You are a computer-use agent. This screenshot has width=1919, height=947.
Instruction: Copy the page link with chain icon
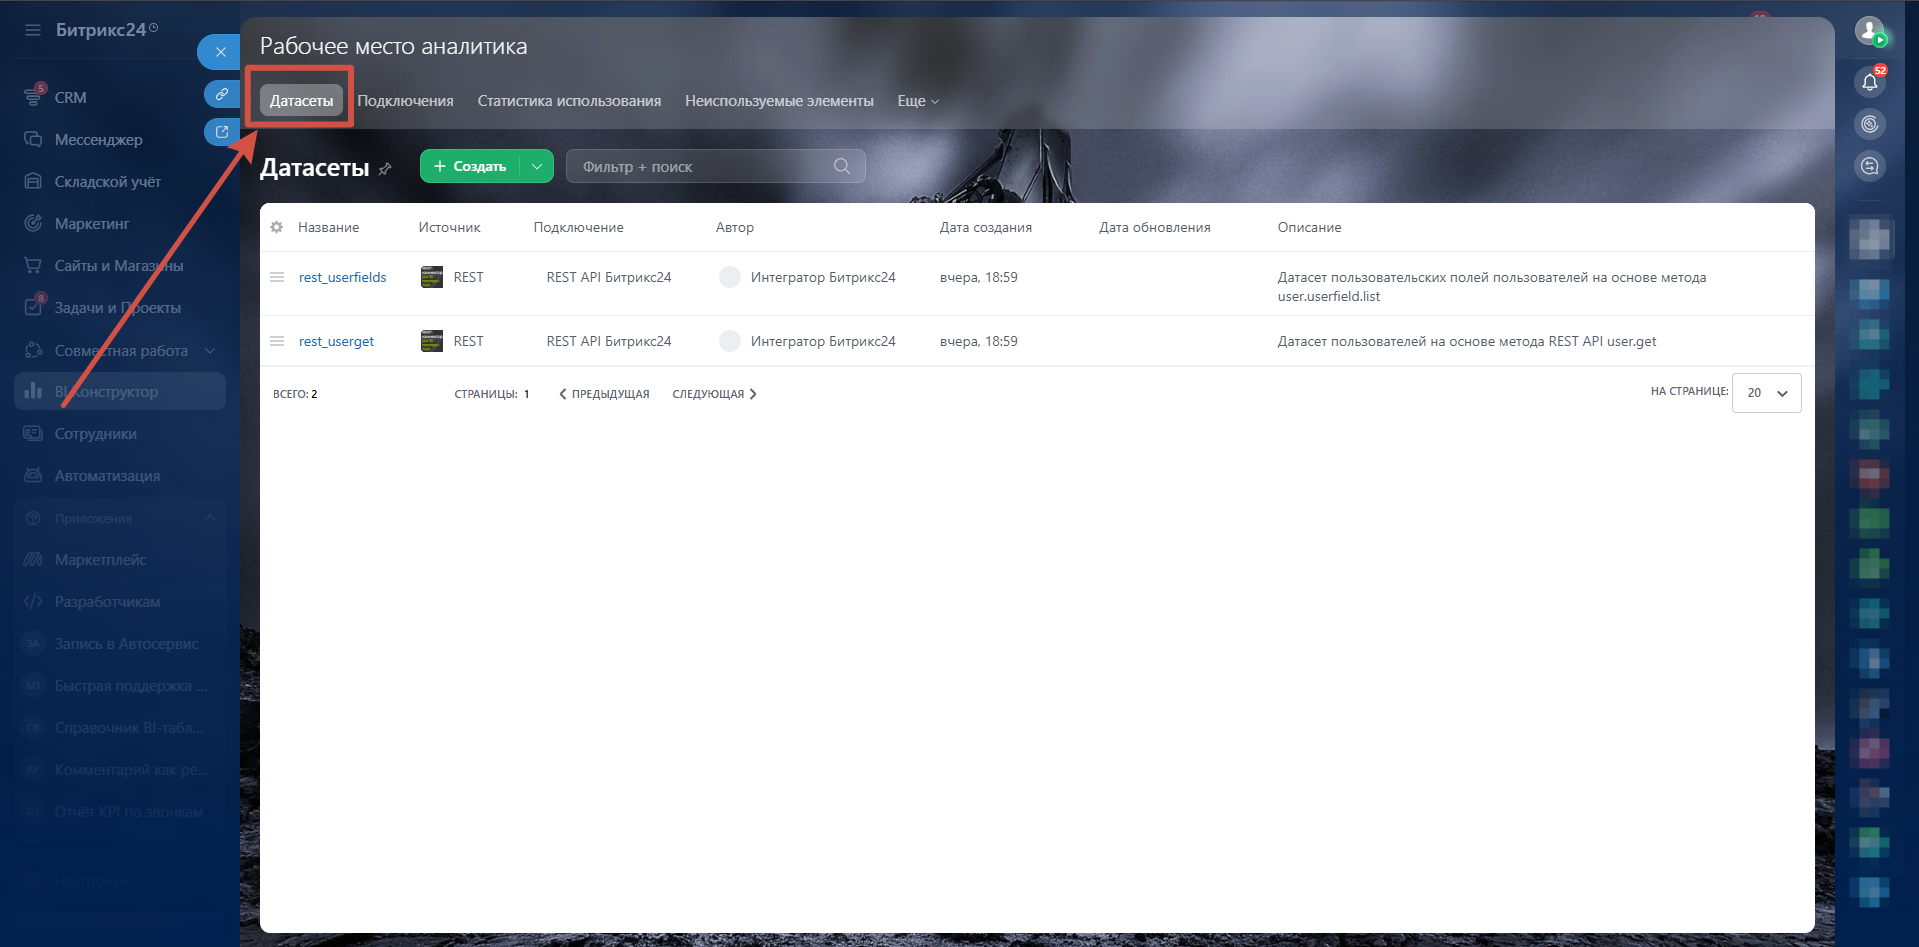coord(221,94)
